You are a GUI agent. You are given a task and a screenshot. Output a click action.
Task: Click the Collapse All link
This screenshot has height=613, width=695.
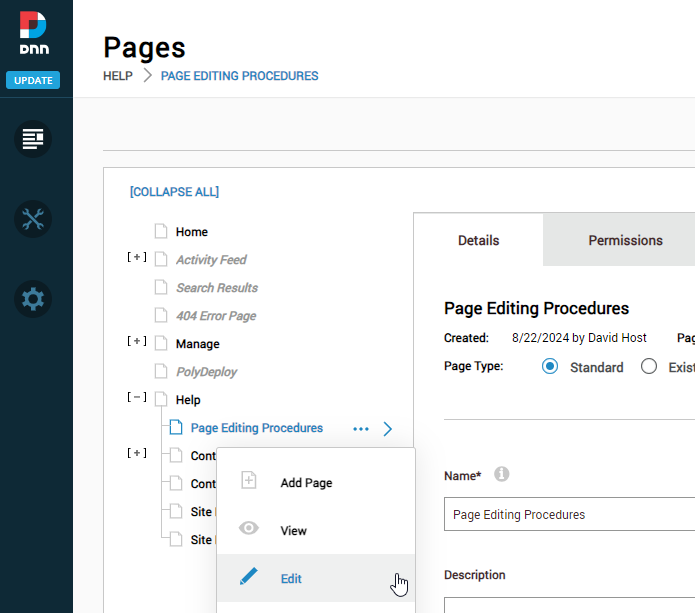[174, 192]
